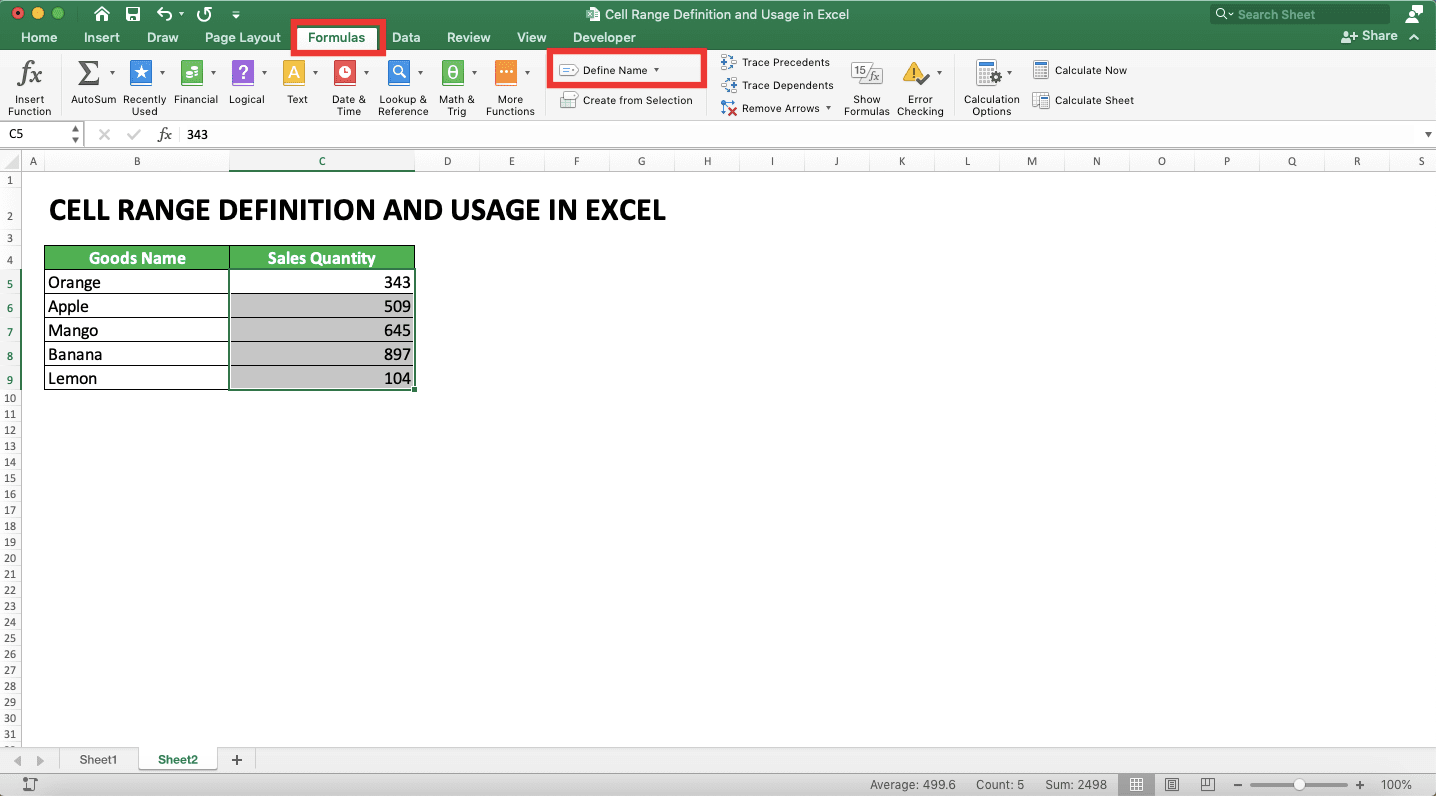Open the Date & Time functions
Viewport: 1436px width, 796px height.
[346, 73]
